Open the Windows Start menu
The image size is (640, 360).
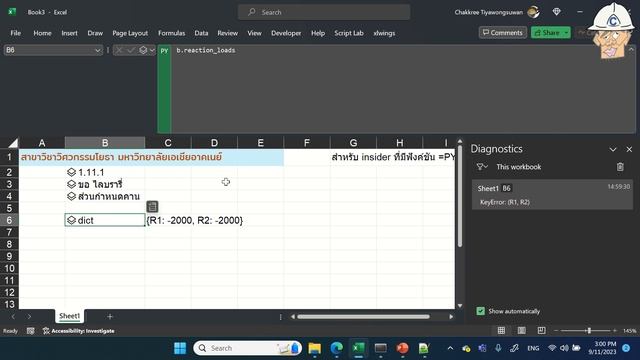pos(180,348)
